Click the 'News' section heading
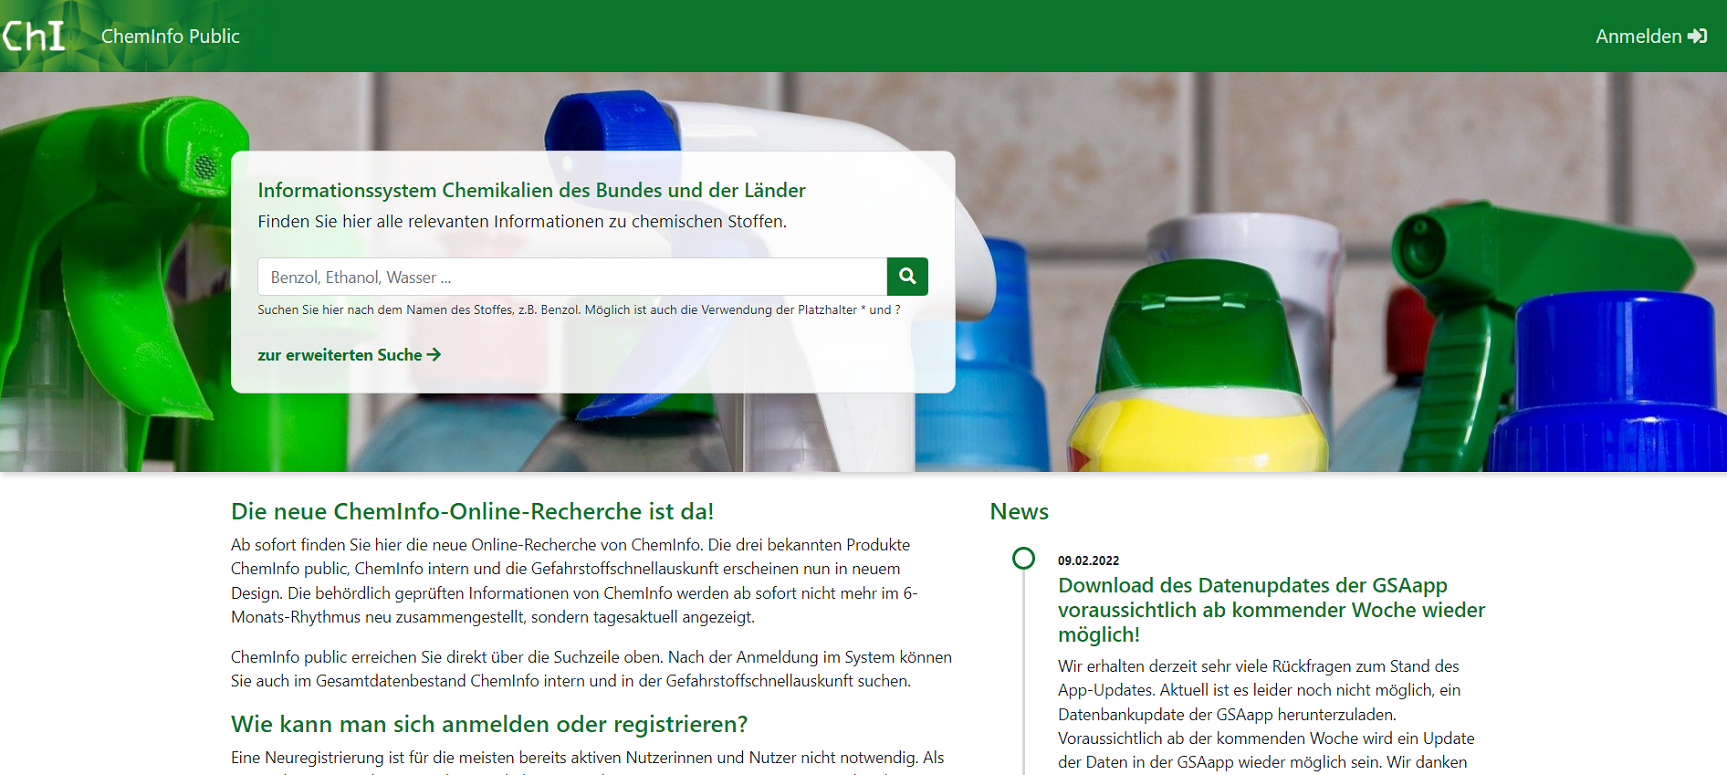 coord(1019,512)
